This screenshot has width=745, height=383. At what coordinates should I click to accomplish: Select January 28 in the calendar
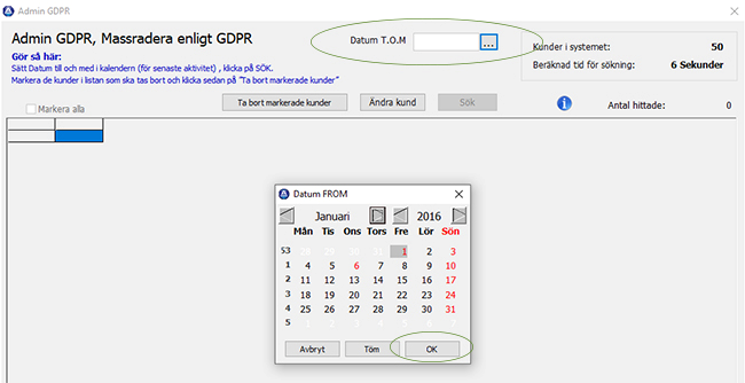pos(378,309)
